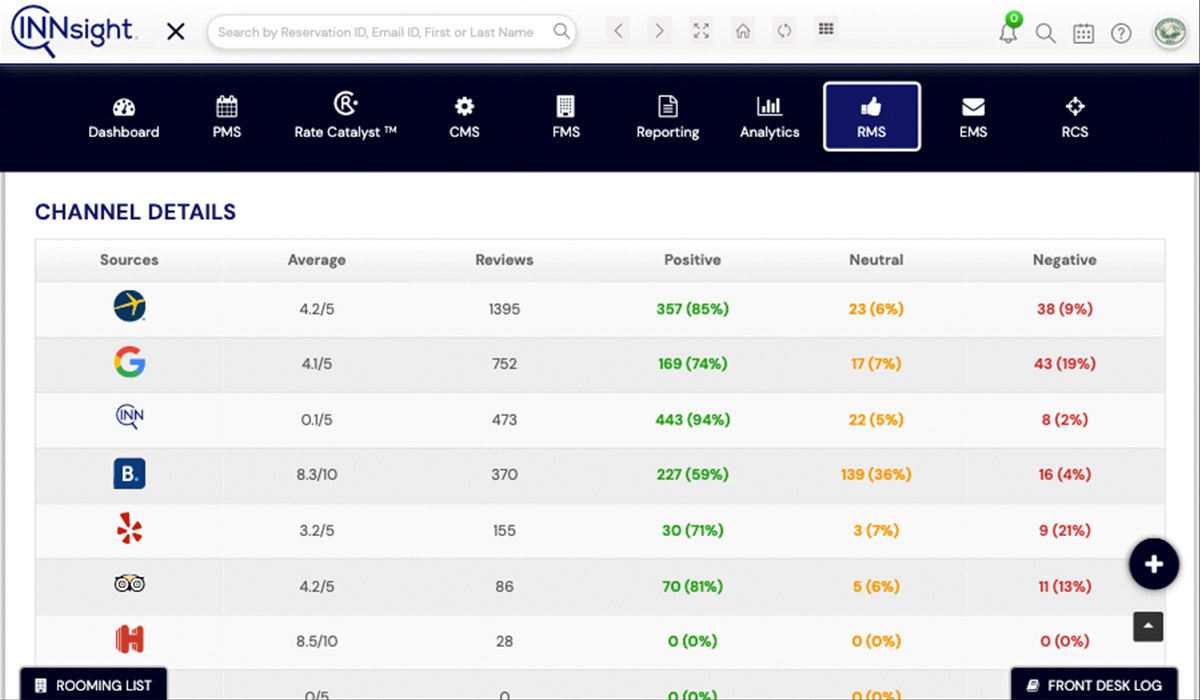Click the 8.3/10 average rating
Viewport: 1200px width, 700px height.
click(317, 474)
